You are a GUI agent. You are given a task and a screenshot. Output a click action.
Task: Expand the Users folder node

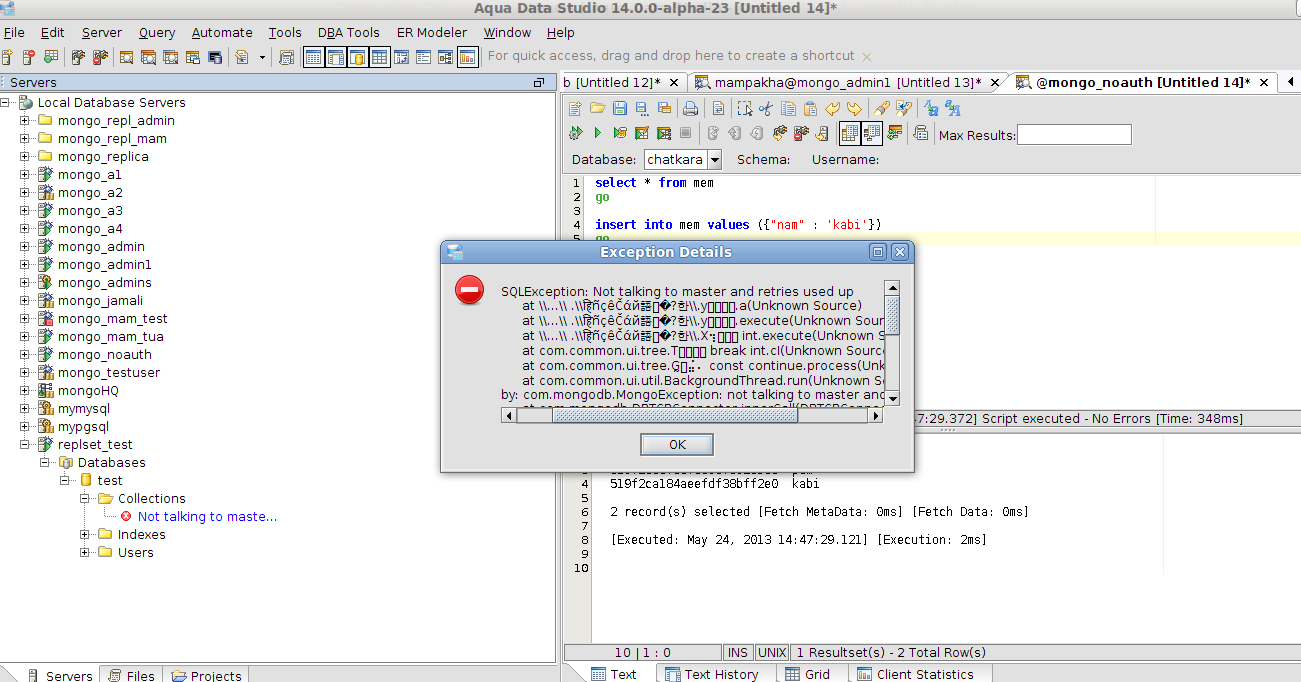click(x=85, y=552)
